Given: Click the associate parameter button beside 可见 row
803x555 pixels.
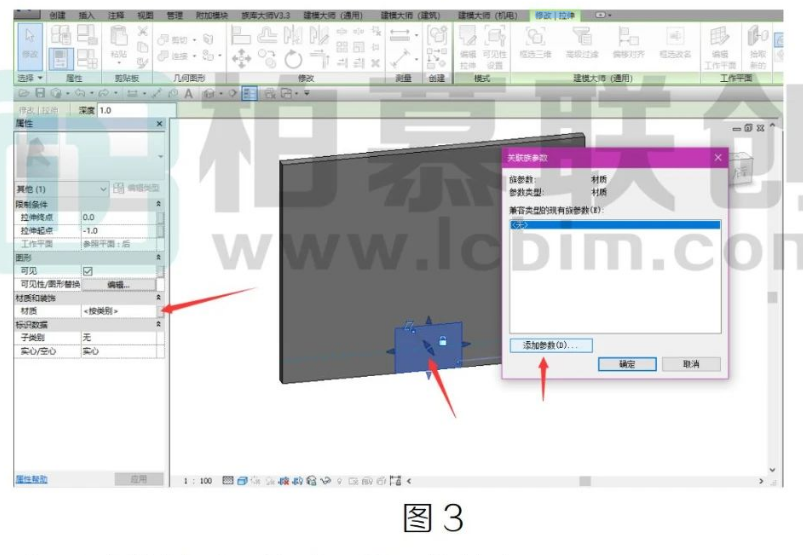Looking at the screenshot, I should [160, 271].
